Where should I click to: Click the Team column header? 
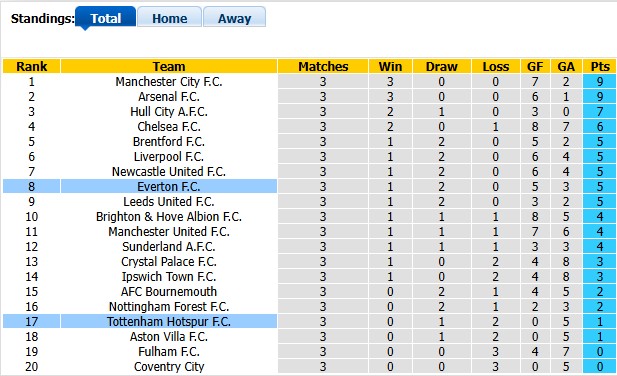pyautogui.click(x=169, y=66)
